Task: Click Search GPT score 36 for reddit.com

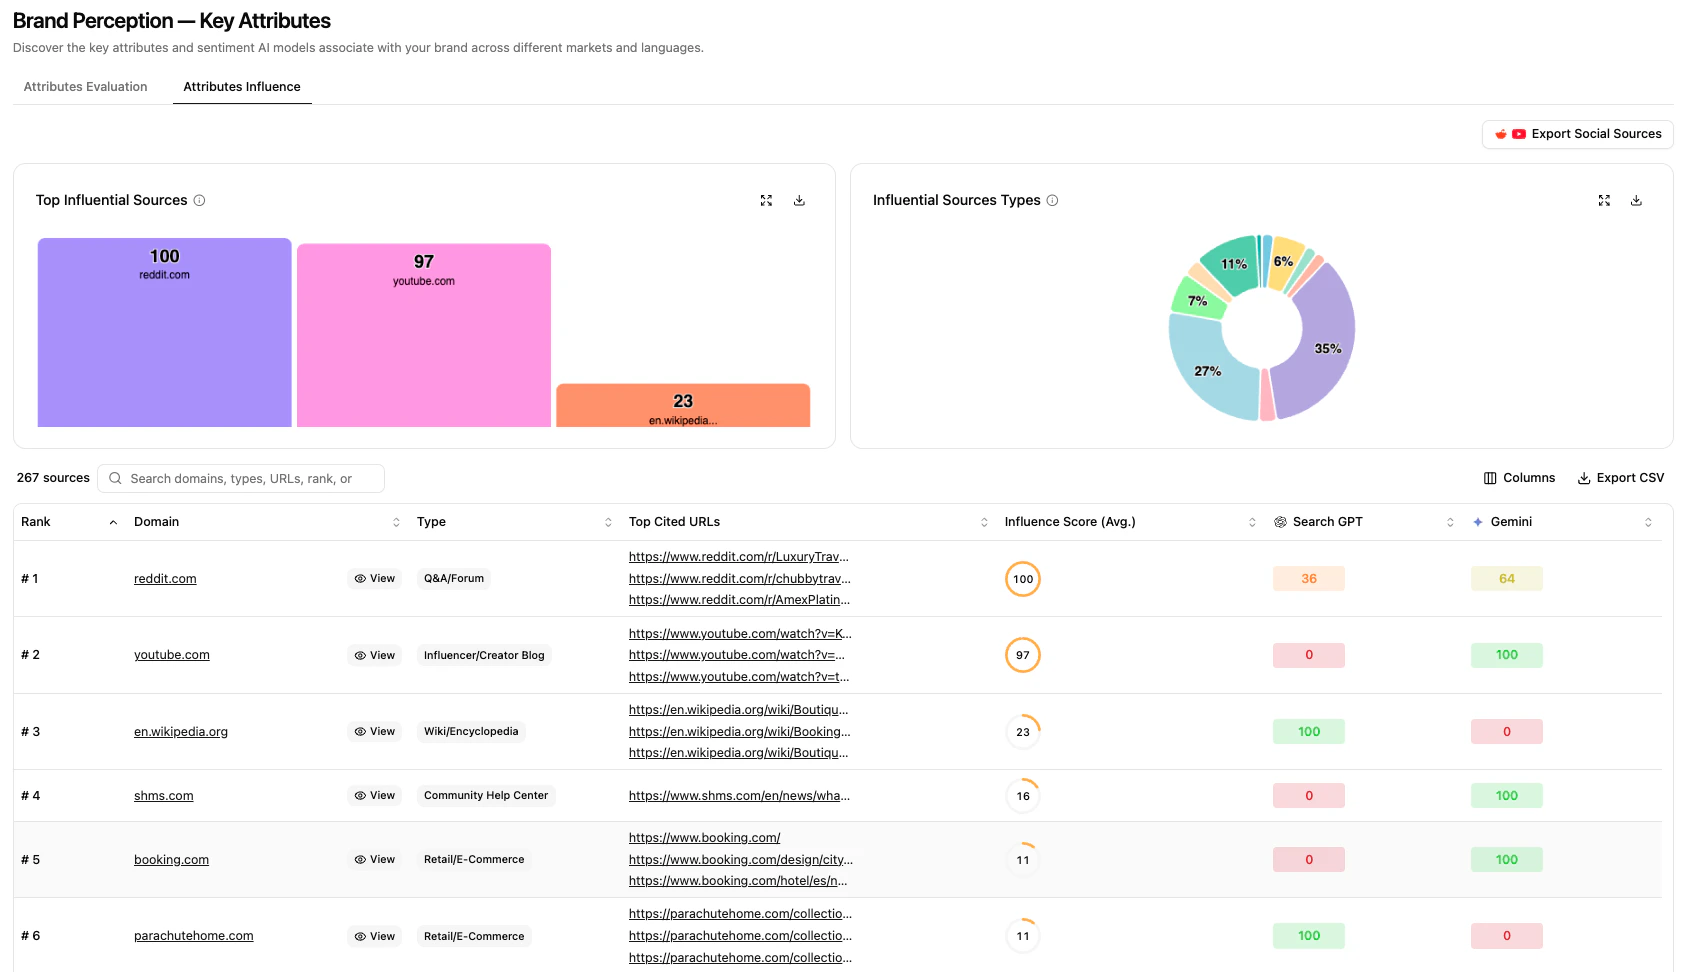Action: point(1309,579)
